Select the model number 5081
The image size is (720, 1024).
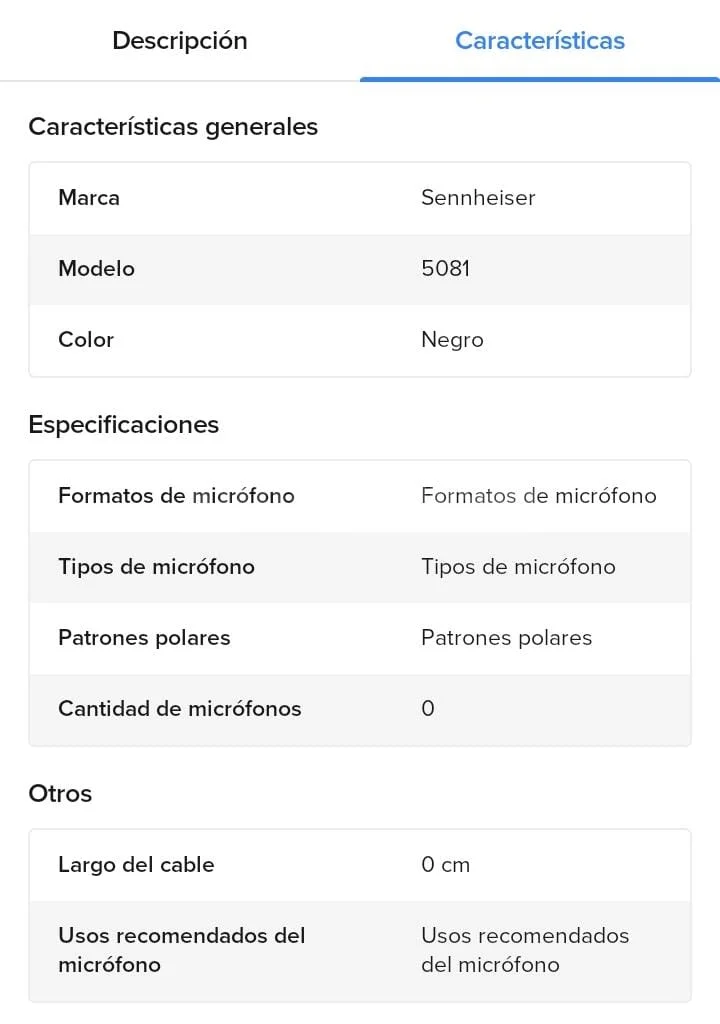tap(445, 269)
